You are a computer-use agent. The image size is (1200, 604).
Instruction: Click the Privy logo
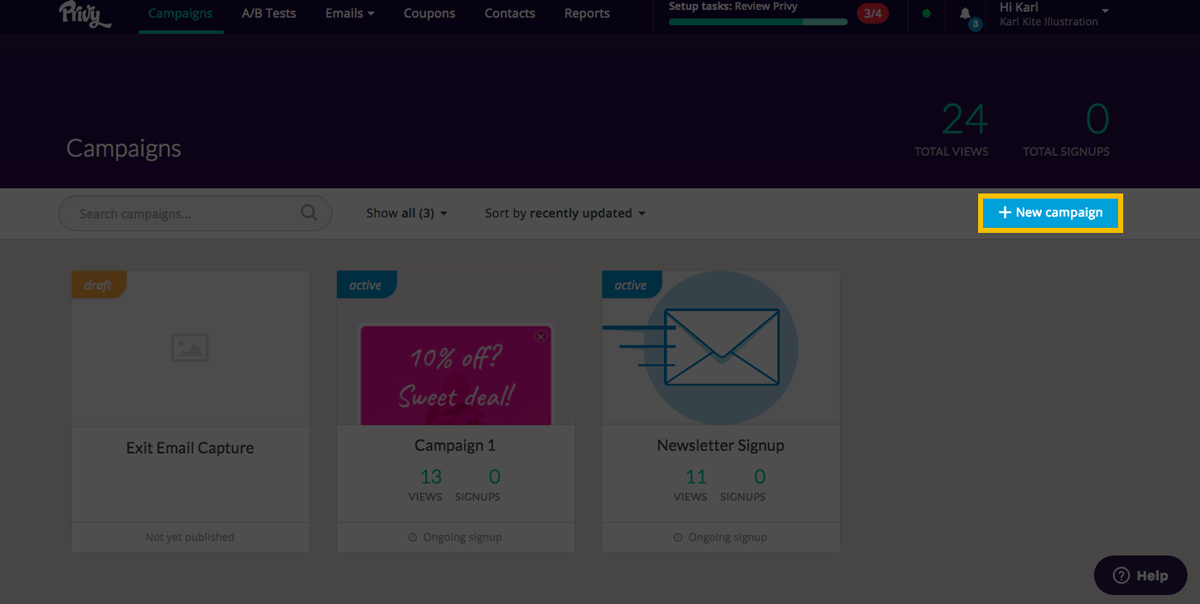(x=85, y=14)
